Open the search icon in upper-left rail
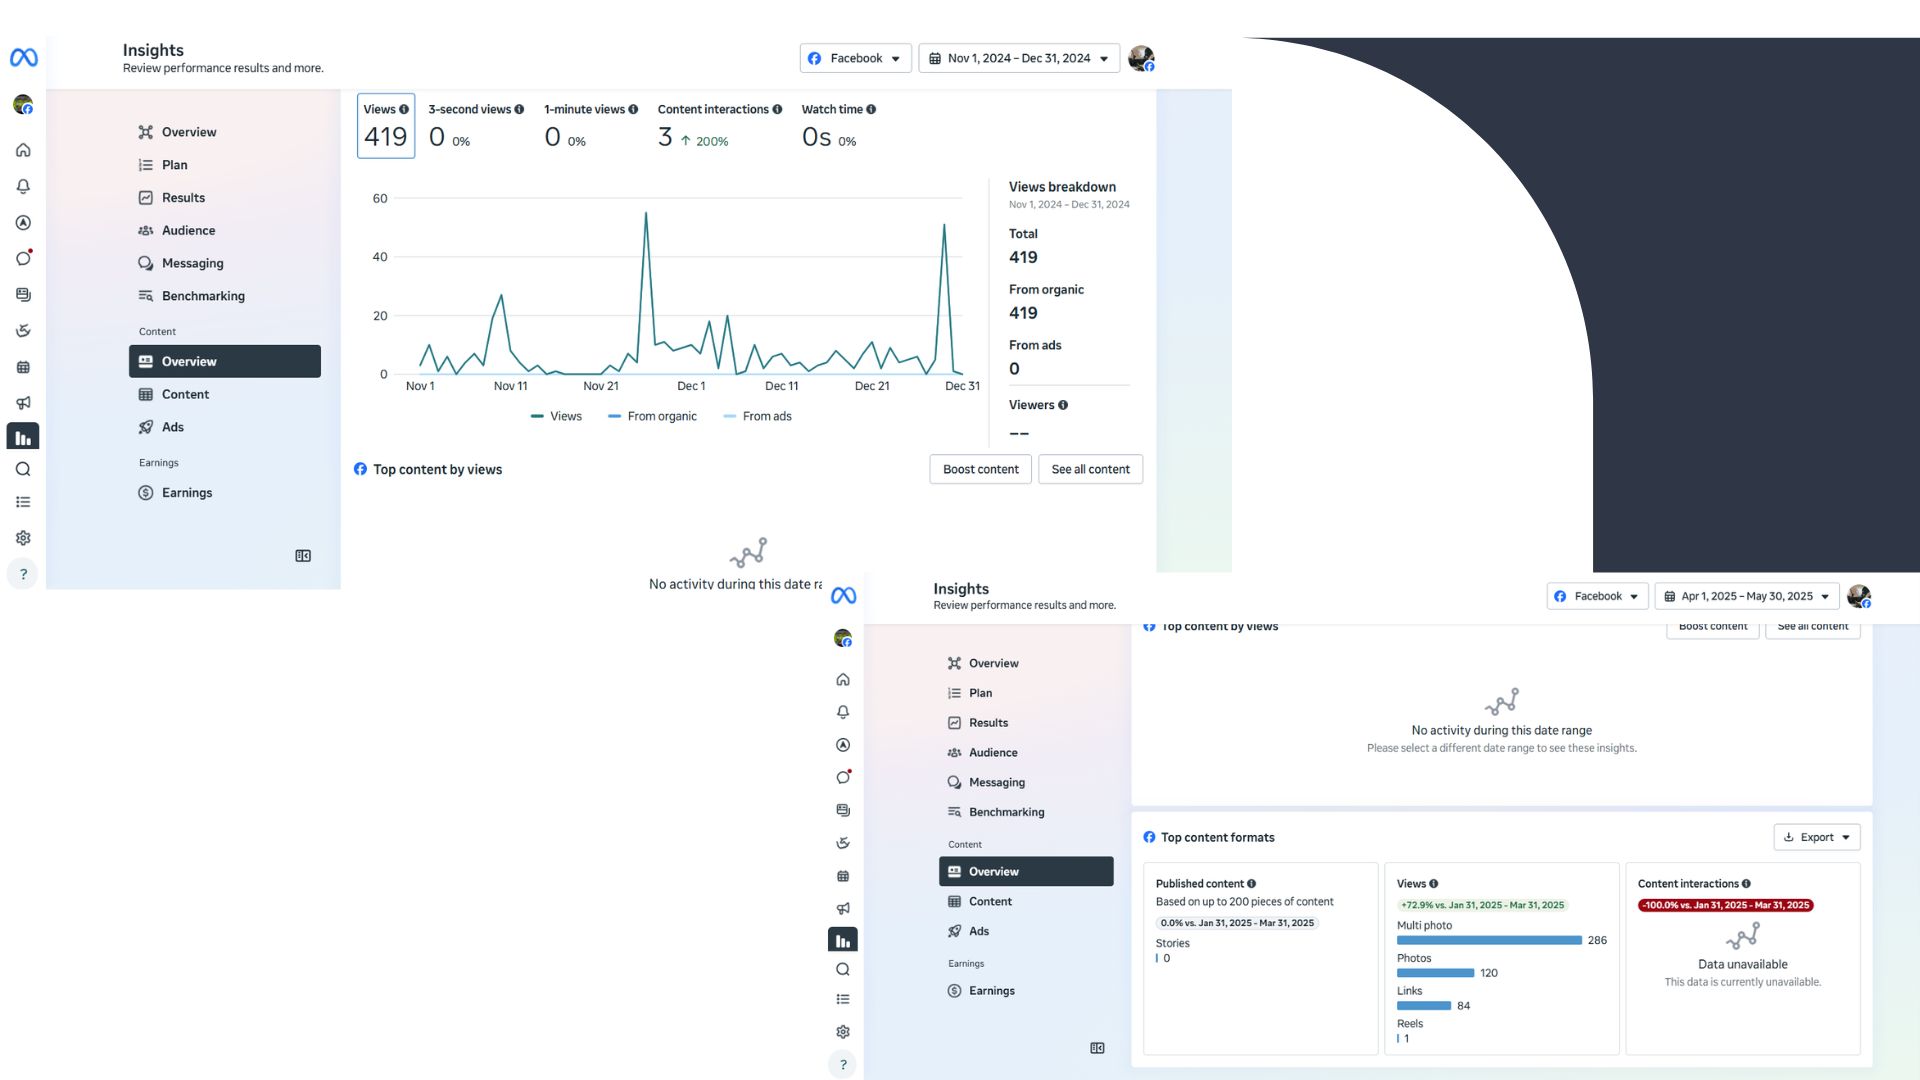The width and height of the screenshot is (1920, 1080). [23, 469]
